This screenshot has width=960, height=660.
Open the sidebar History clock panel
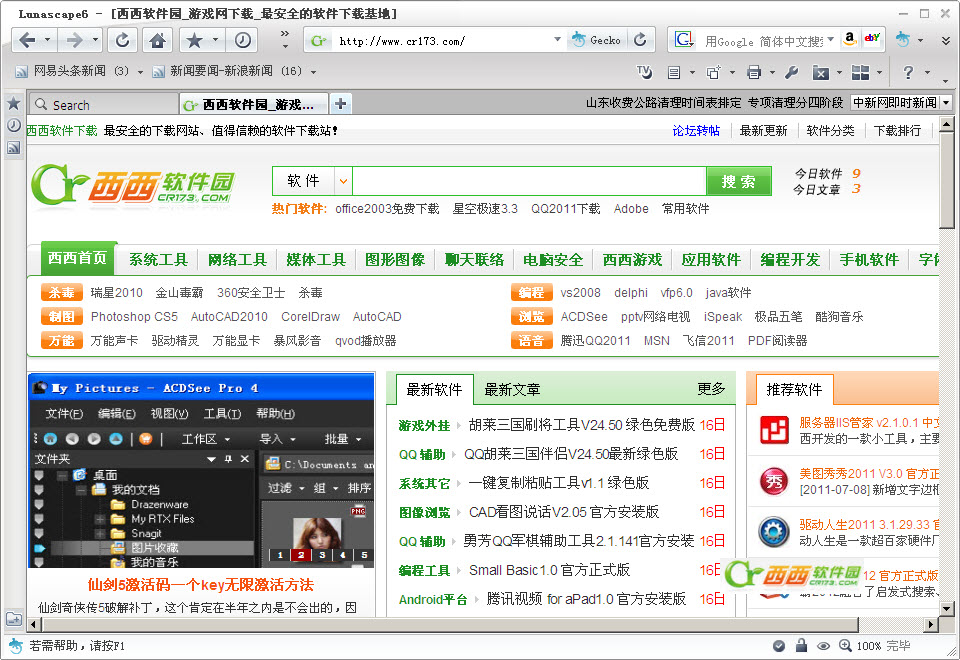point(13,126)
